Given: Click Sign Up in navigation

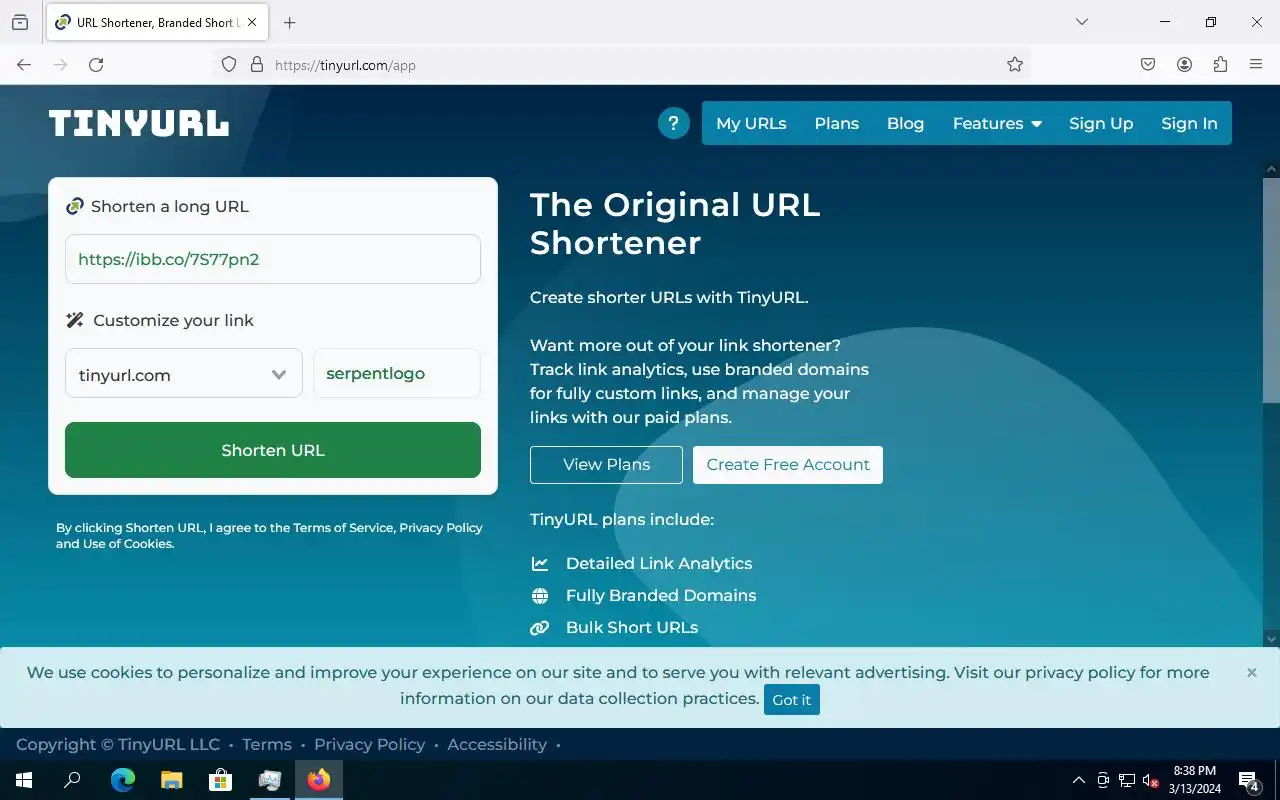Looking at the screenshot, I should (1101, 123).
